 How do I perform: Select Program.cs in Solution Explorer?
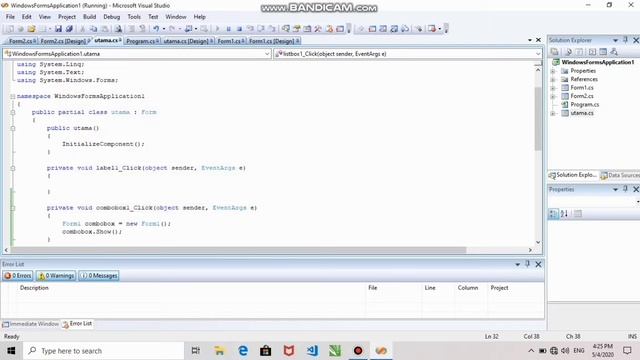tap(584, 104)
